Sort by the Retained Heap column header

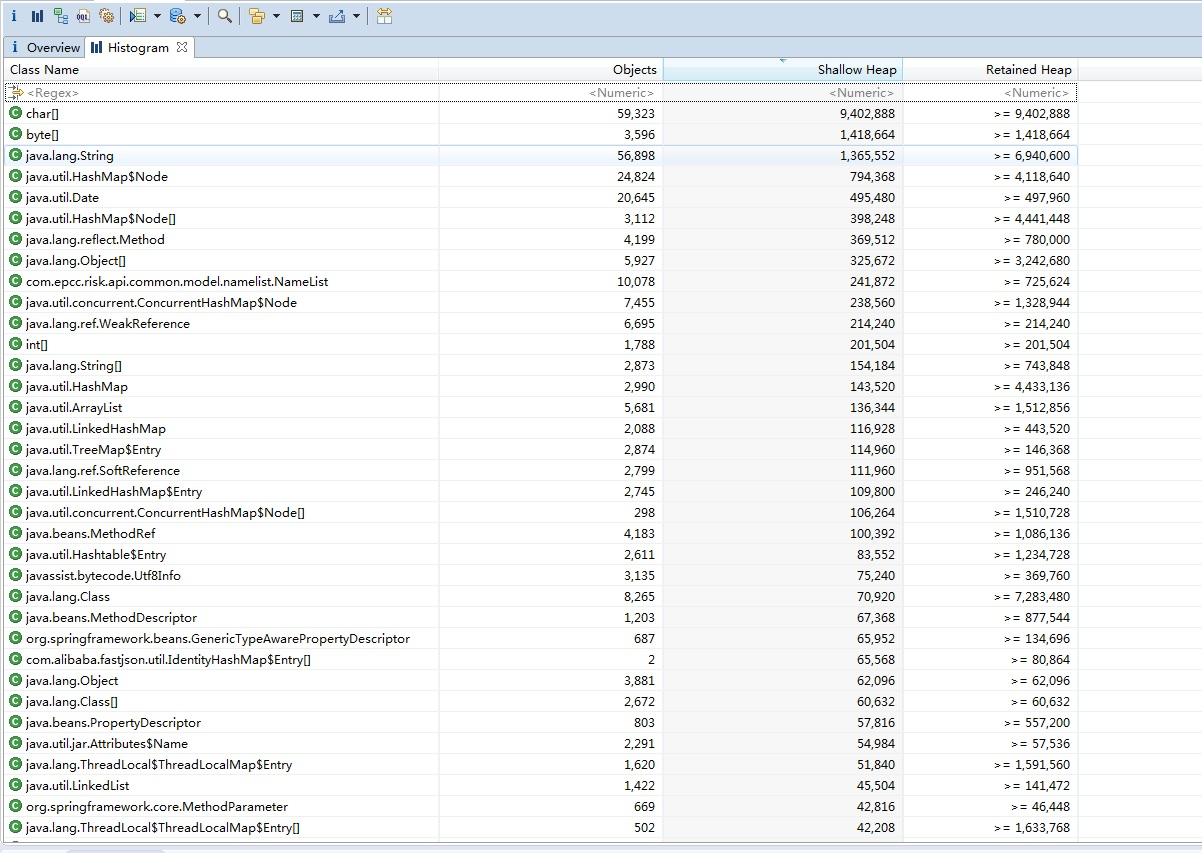(990, 69)
